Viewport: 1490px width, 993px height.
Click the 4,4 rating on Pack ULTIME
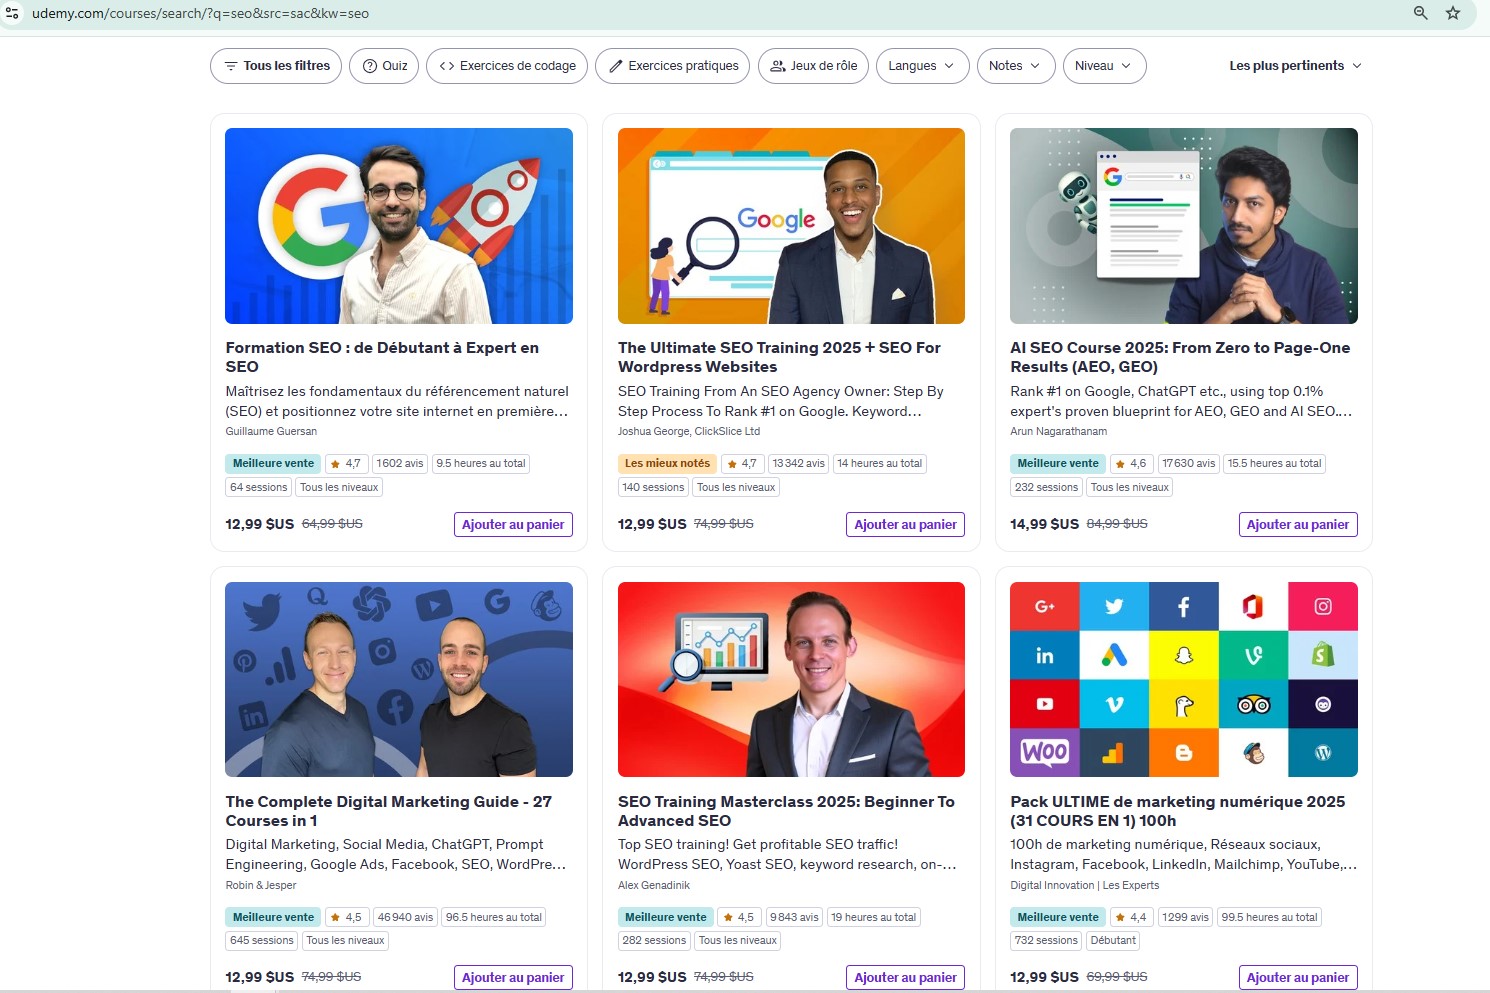tap(1130, 917)
